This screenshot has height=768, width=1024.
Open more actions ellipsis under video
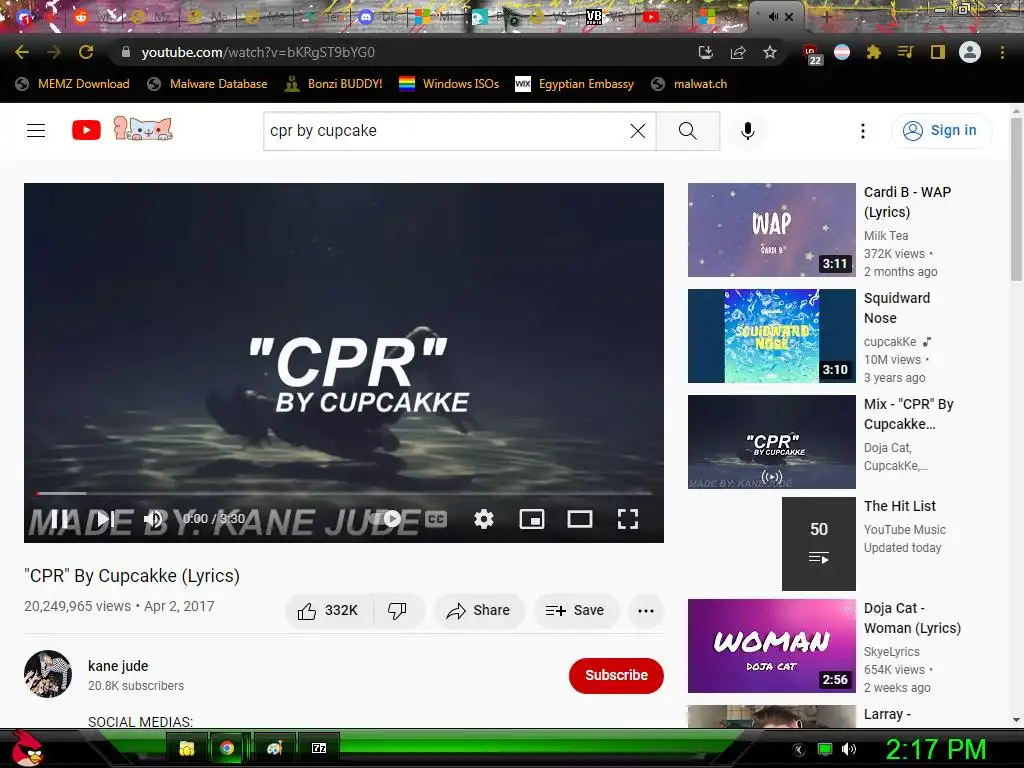646,611
